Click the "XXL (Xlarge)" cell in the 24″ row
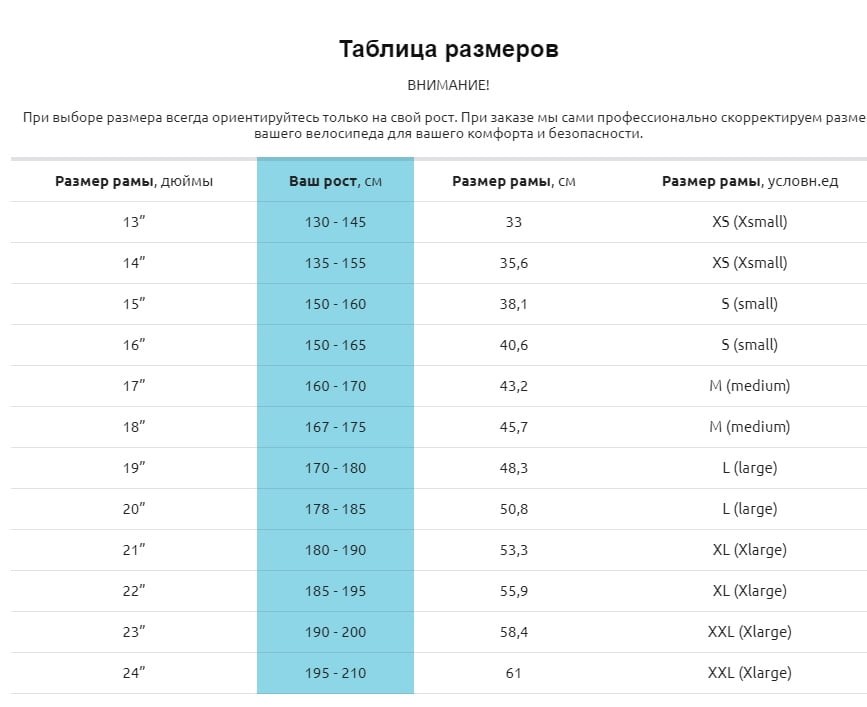The width and height of the screenshot is (867, 707). pos(749,673)
